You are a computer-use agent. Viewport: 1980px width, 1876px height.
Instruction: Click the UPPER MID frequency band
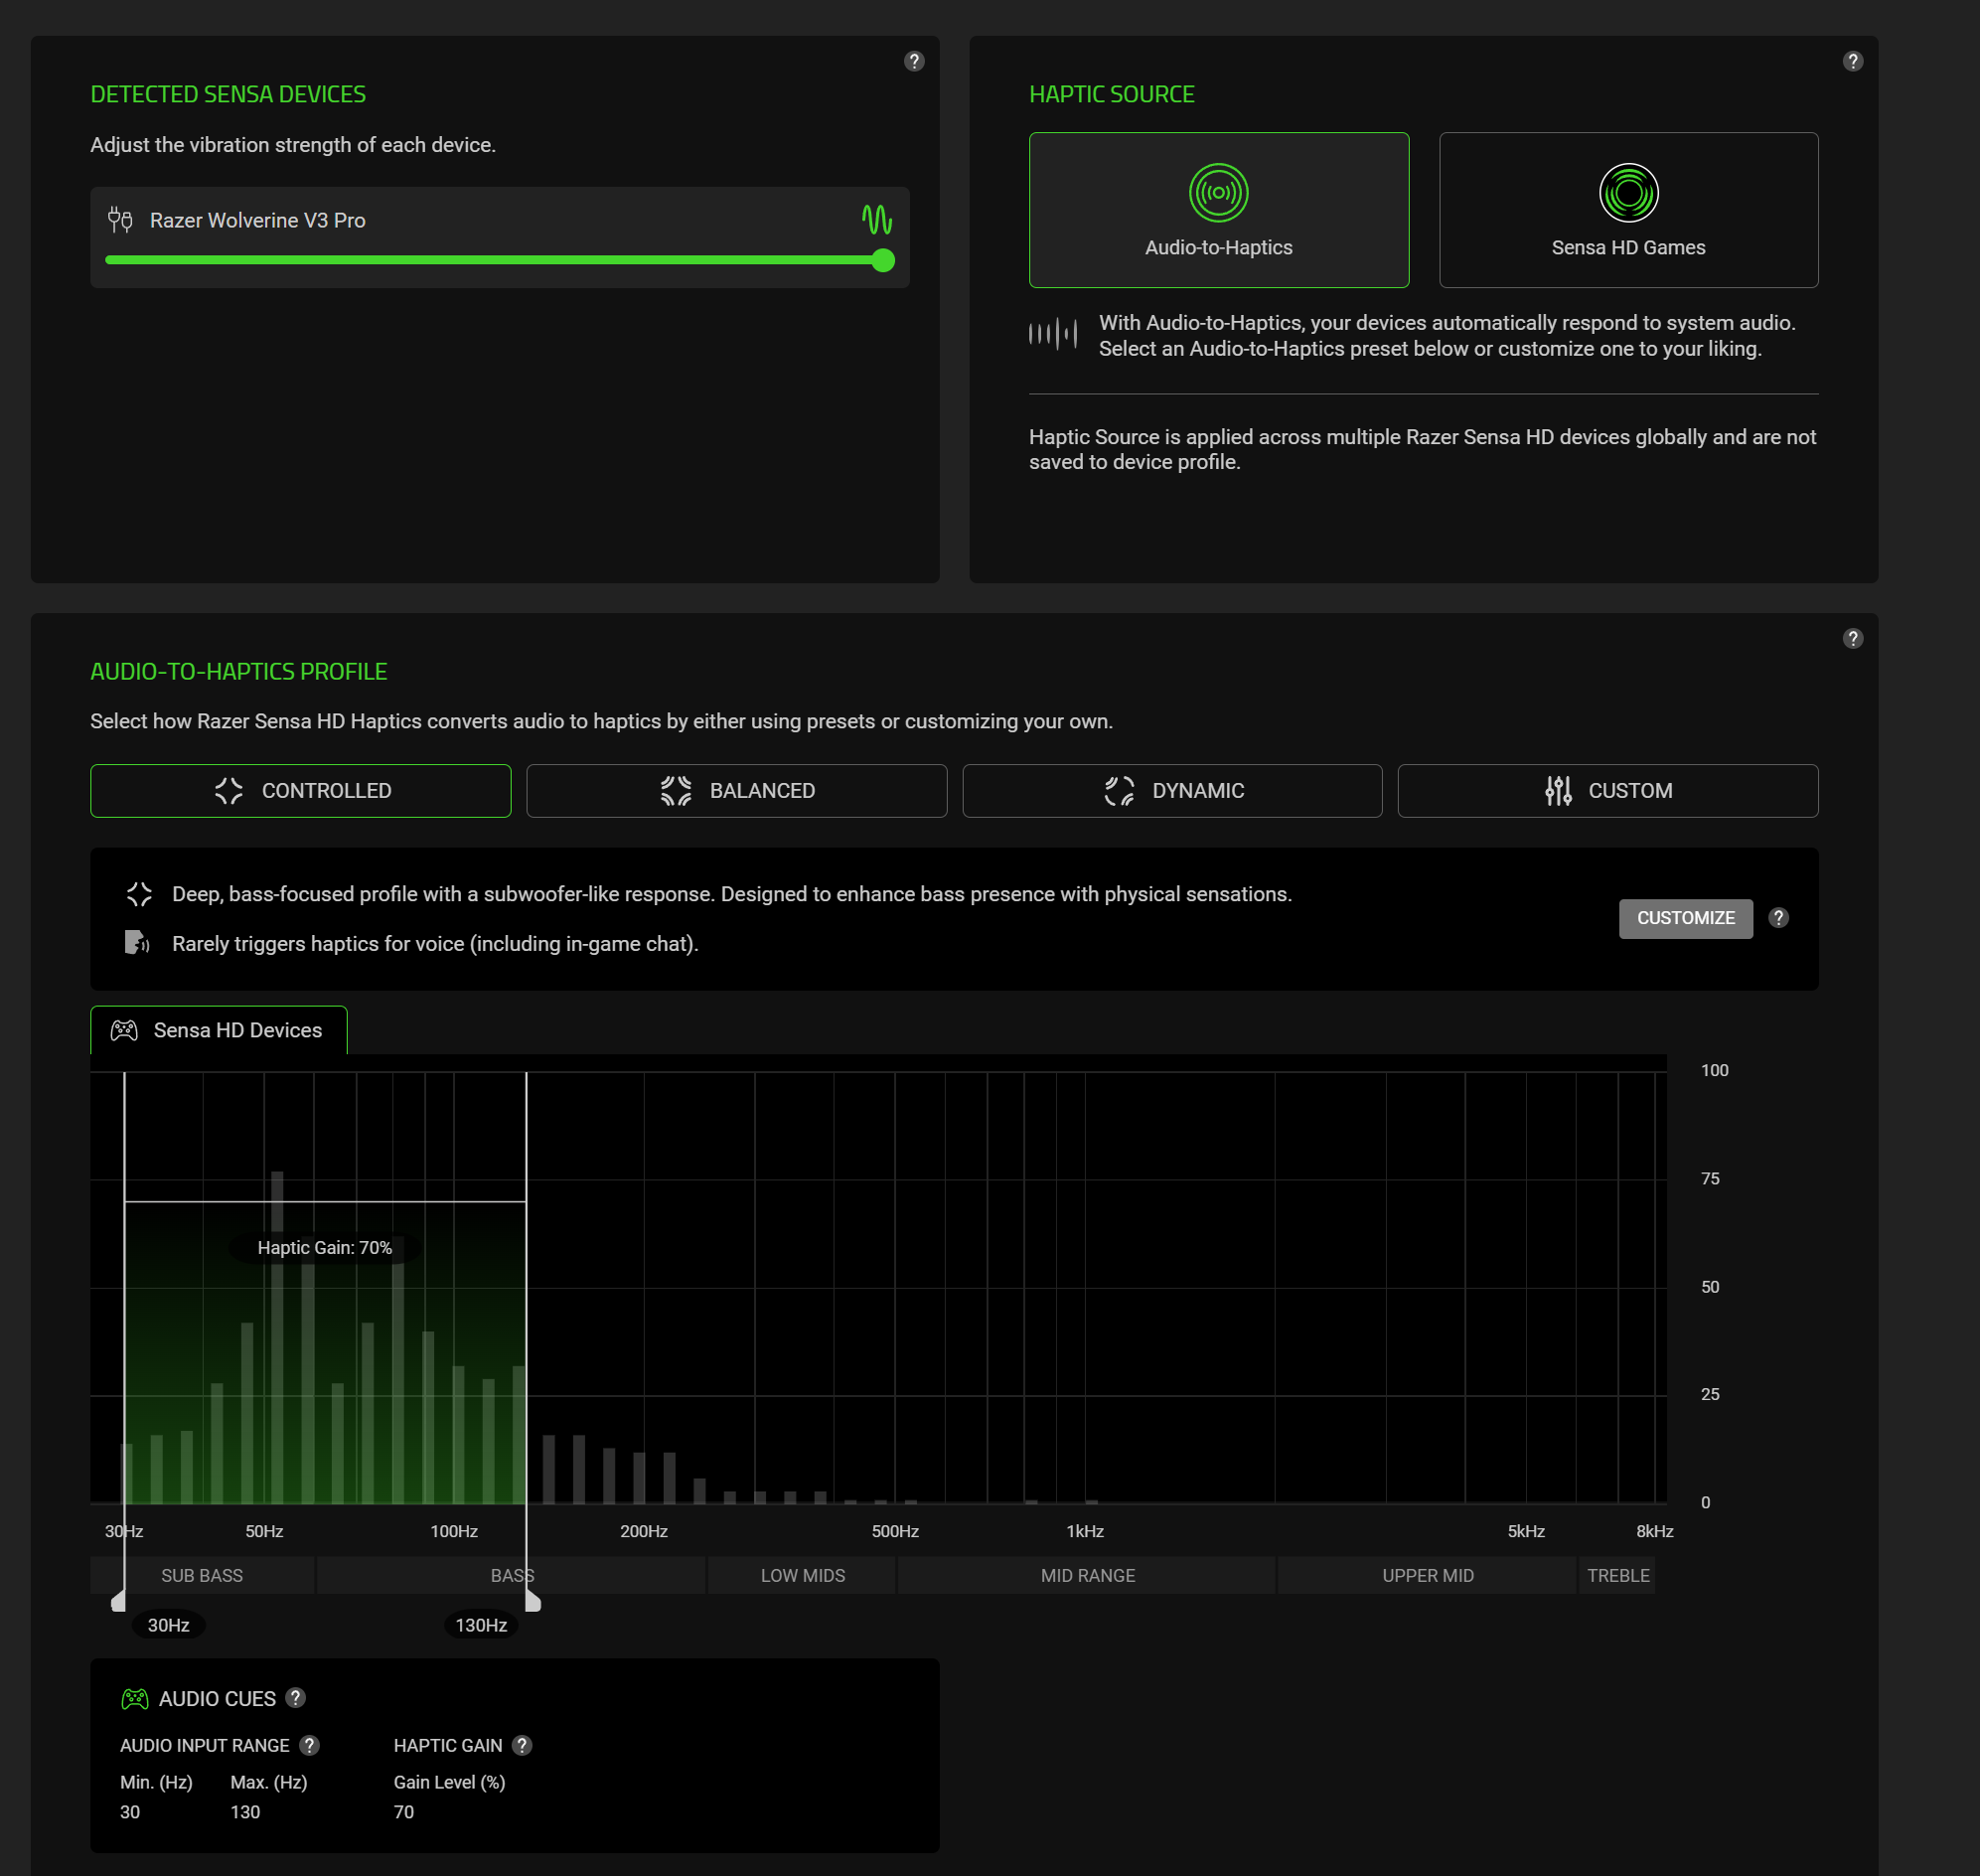point(1427,1575)
